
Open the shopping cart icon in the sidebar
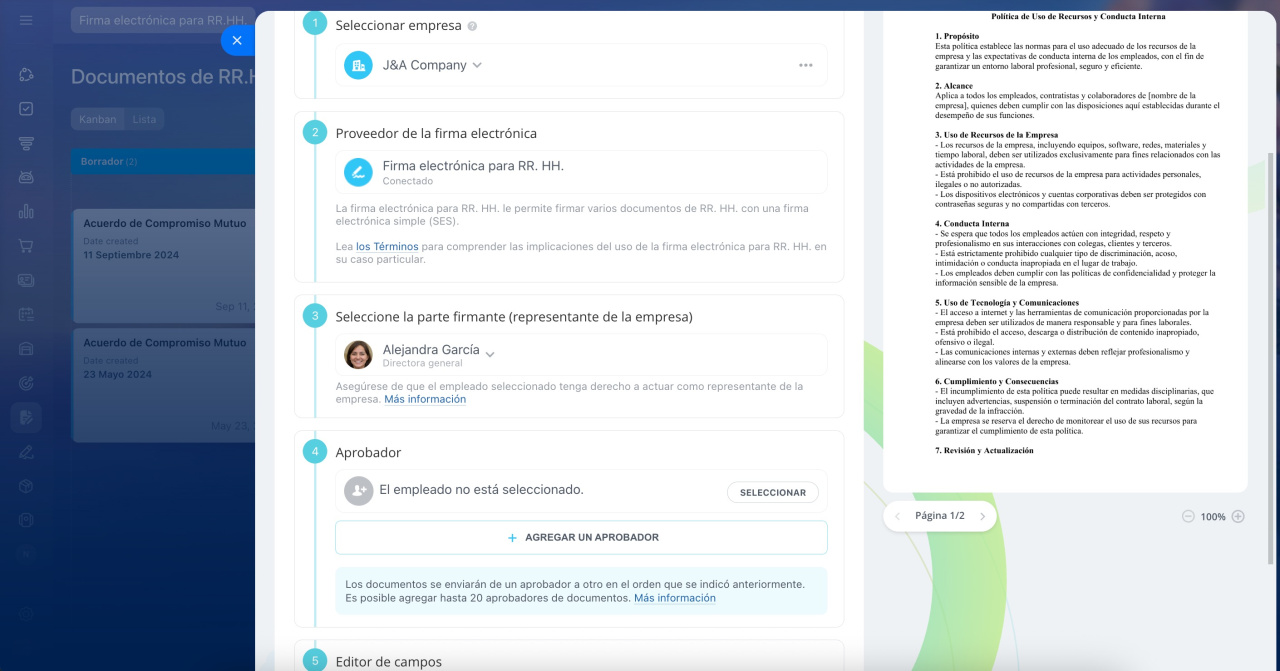coord(26,246)
